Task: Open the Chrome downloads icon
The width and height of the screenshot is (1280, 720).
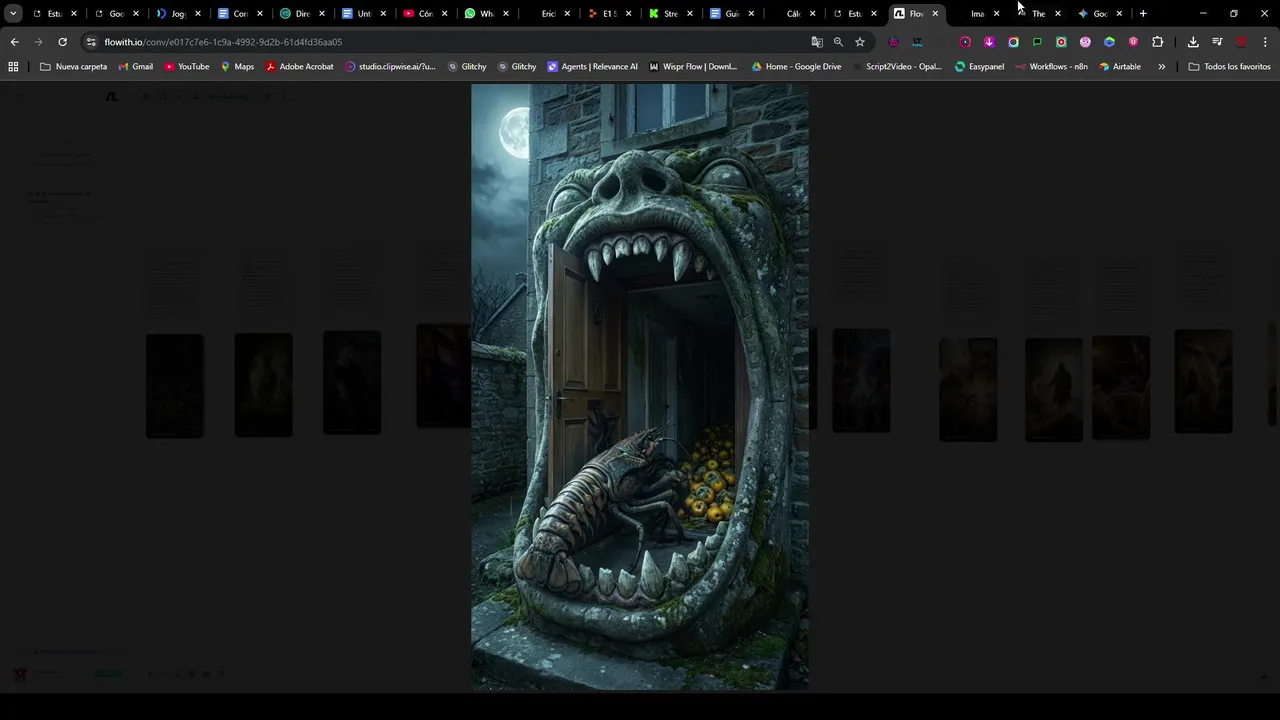Action: click(x=1193, y=42)
